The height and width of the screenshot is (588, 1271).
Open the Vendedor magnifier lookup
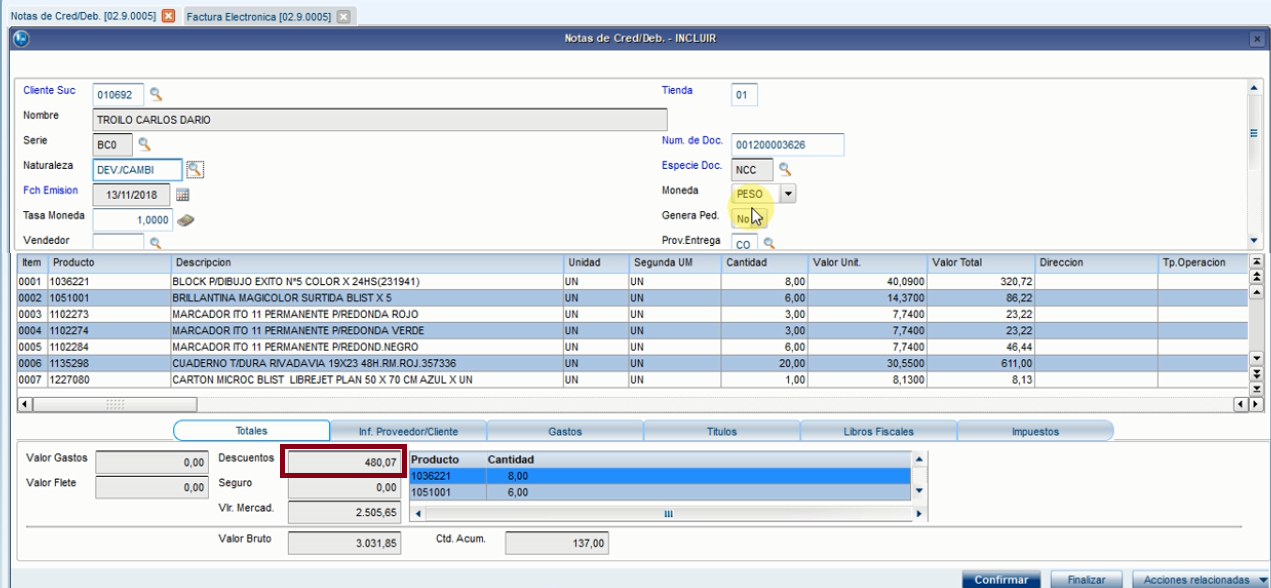click(x=155, y=242)
